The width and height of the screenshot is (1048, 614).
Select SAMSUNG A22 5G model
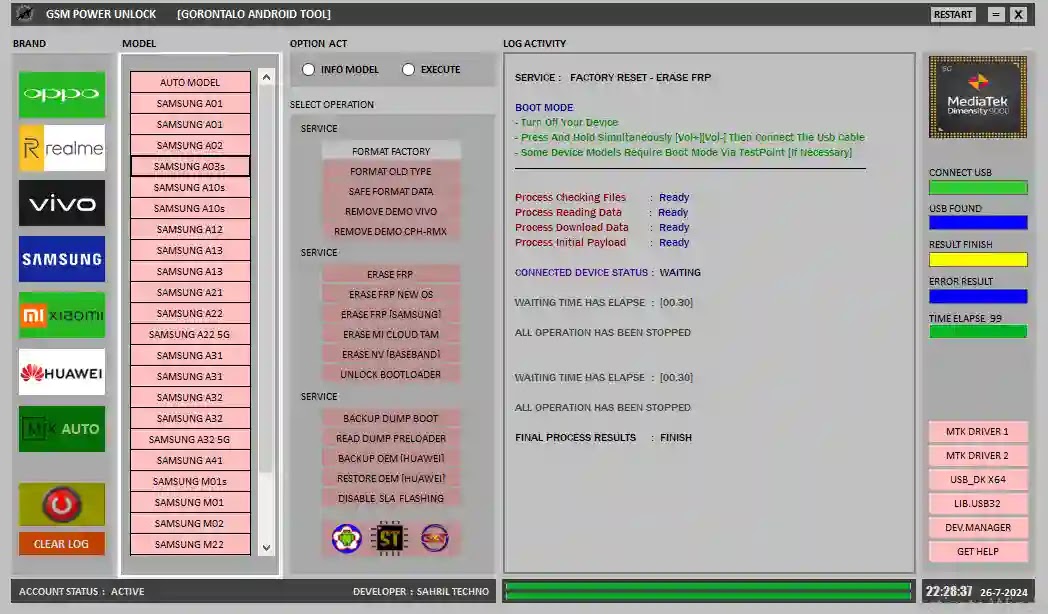click(x=190, y=334)
